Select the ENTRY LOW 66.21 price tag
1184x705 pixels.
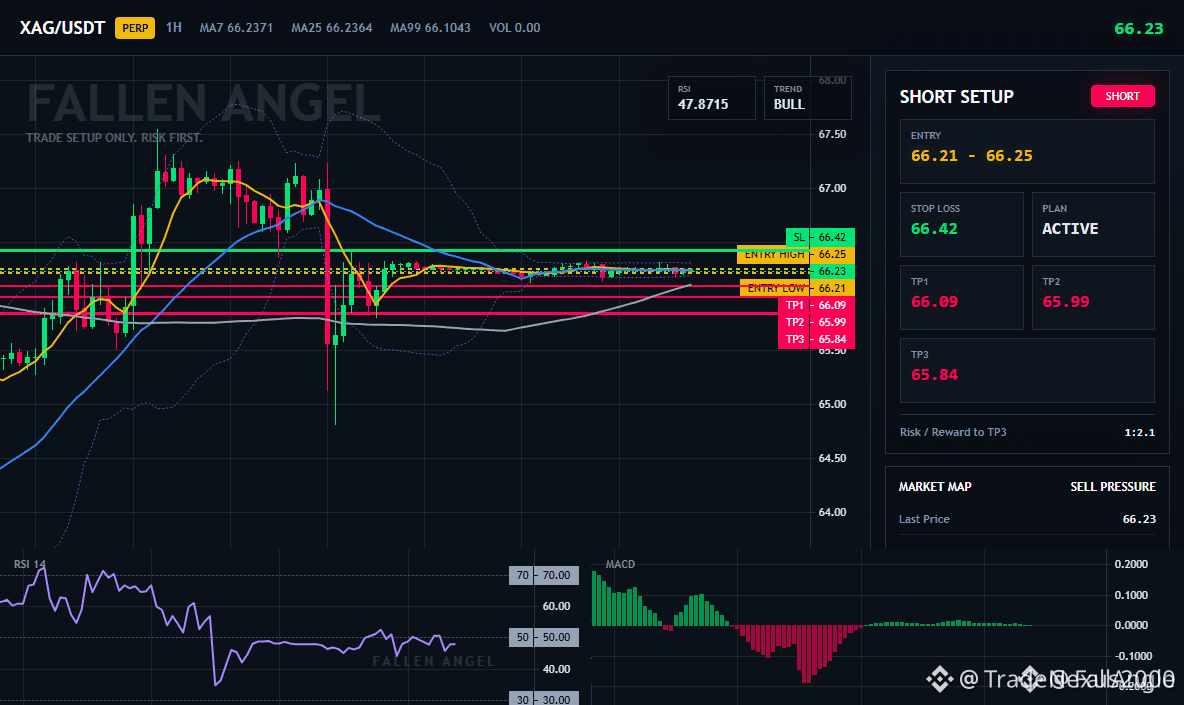(797, 288)
